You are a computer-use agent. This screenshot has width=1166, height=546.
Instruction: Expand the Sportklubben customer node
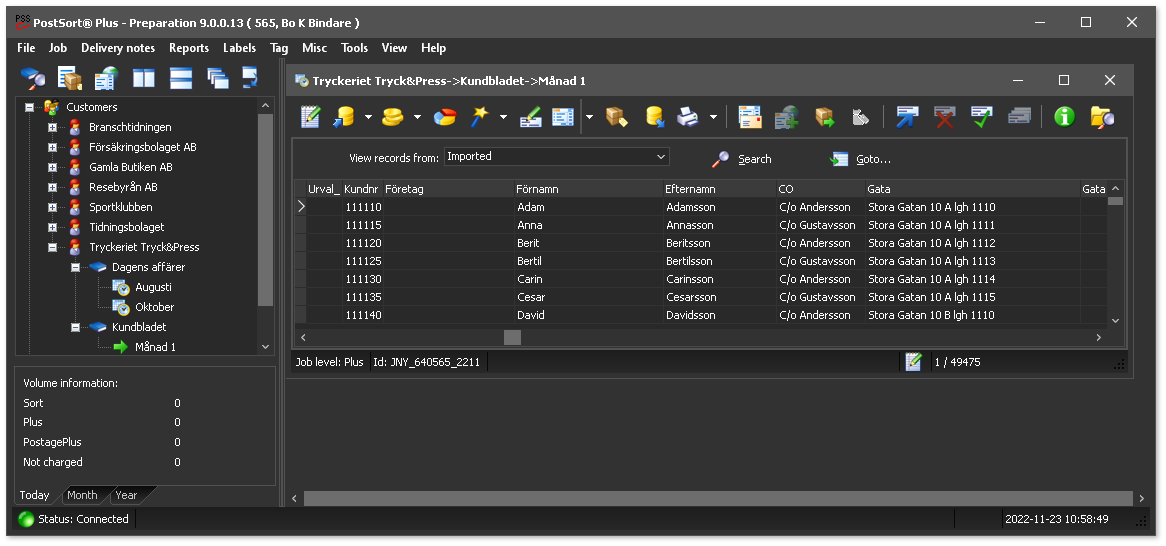(x=52, y=207)
